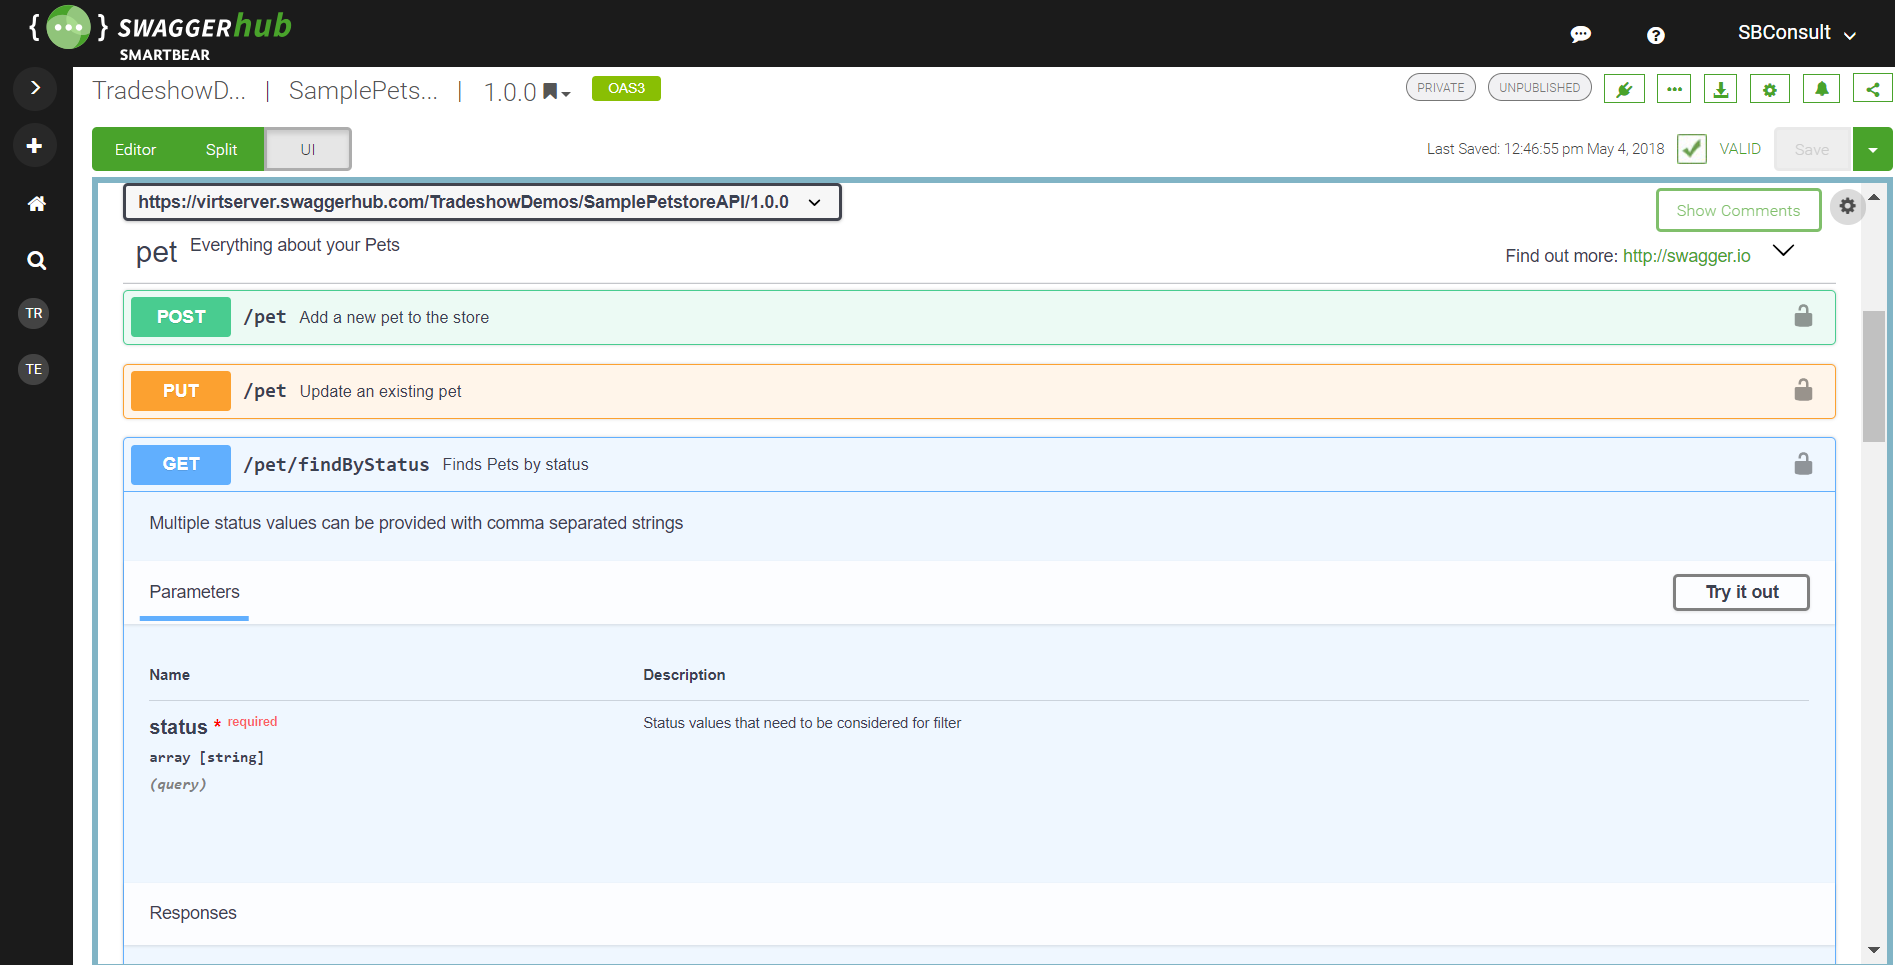Open API settings gear in toolbar
Viewport: 1895px width, 965px height.
point(1770,89)
